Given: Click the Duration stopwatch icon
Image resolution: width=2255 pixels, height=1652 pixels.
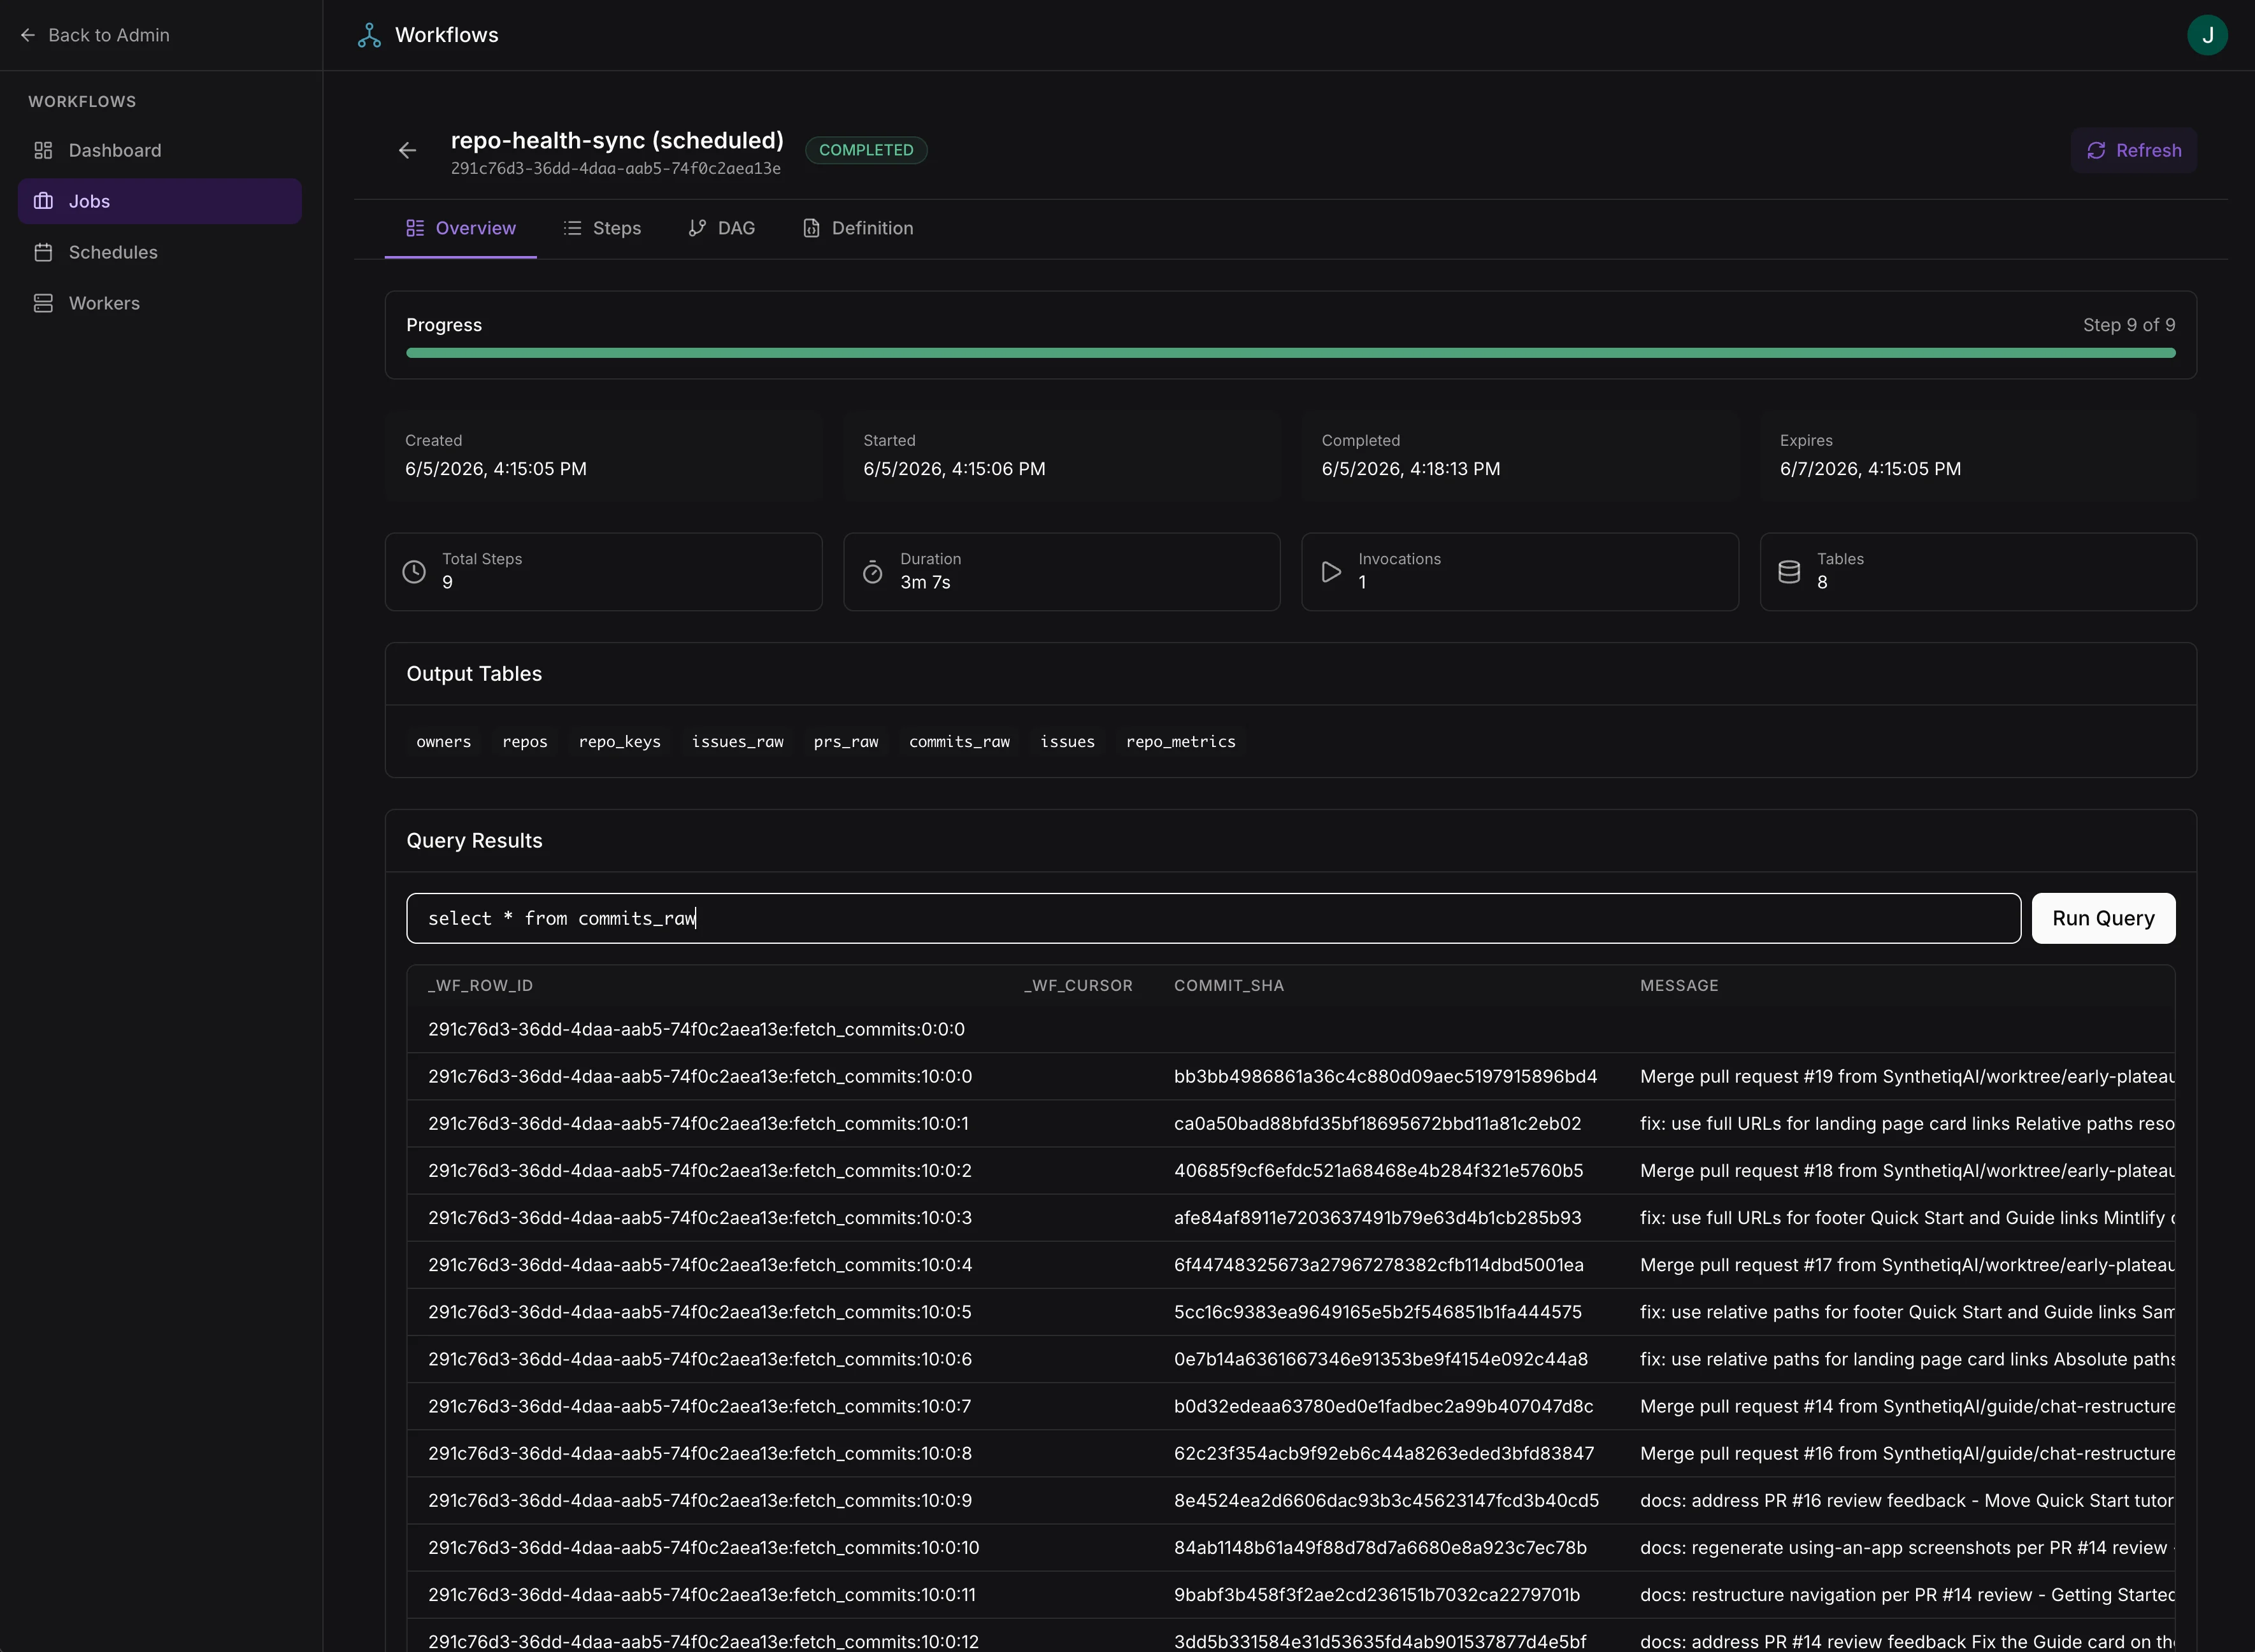Looking at the screenshot, I should point(872,572).
